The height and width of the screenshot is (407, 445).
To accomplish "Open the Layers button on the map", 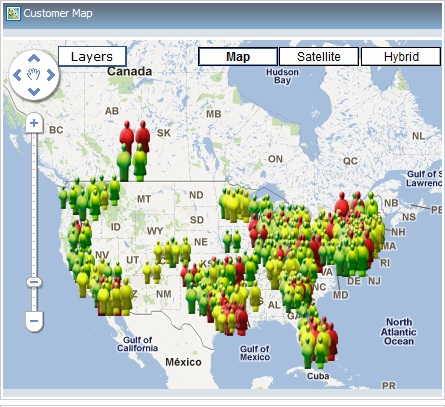I will coord(92,56).
